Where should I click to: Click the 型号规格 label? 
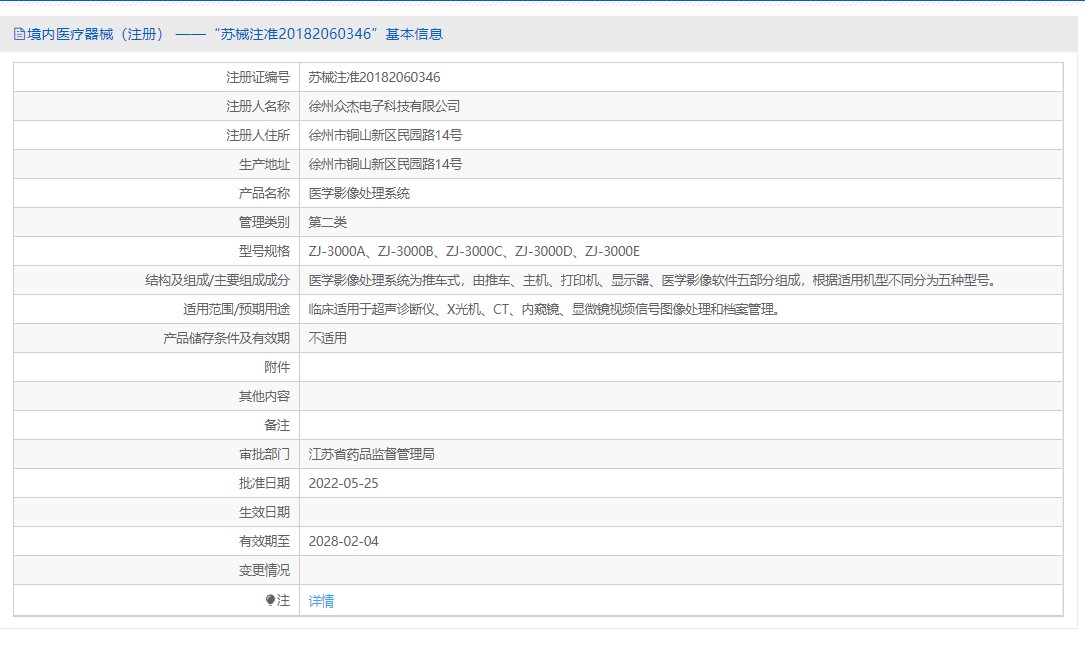pos(264,252)
